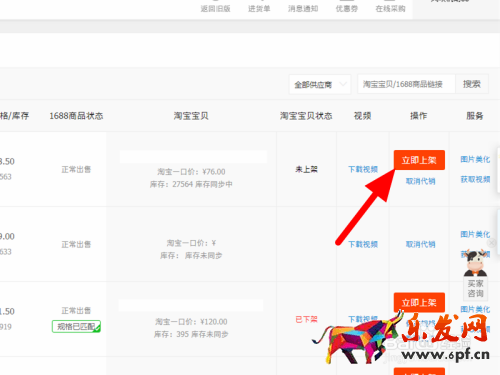Click 取消代销 in the first row
Image resolution: width=500 pixels, height=375 pixels.
pos(420,181)
